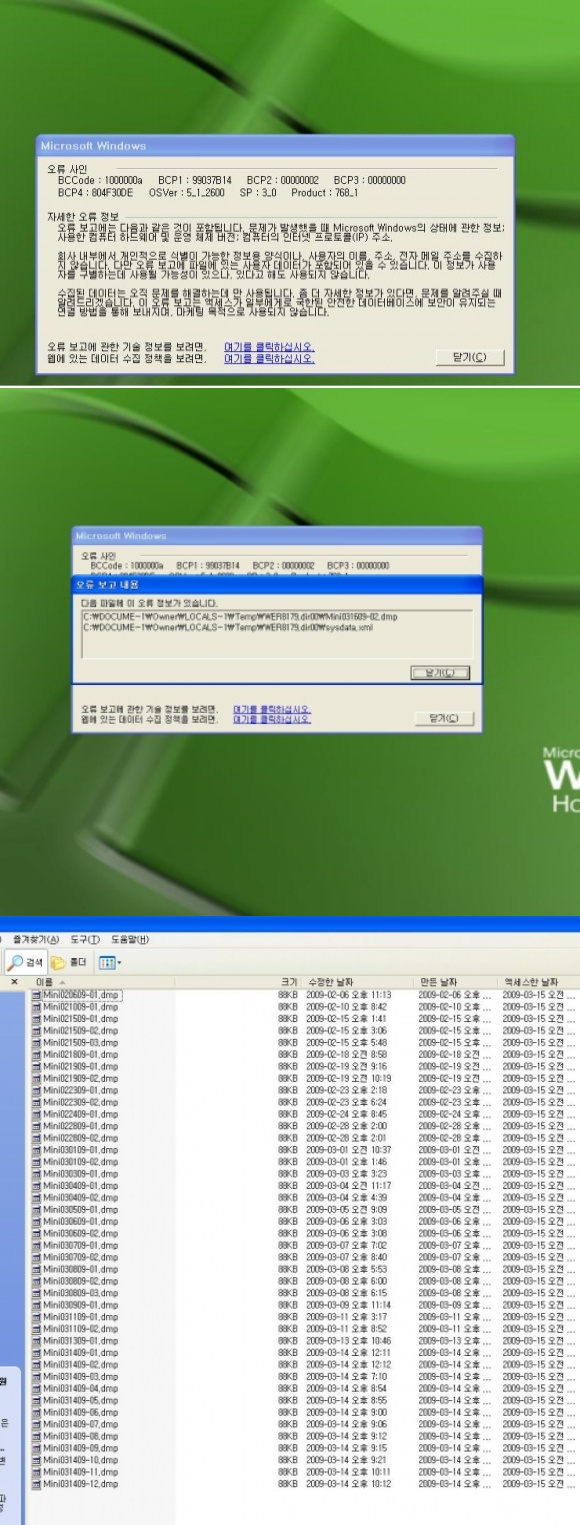The image size is (580, 1525).
Task: Click file icon of Mini030109-02.dmp
Action: click(36, 1163)
